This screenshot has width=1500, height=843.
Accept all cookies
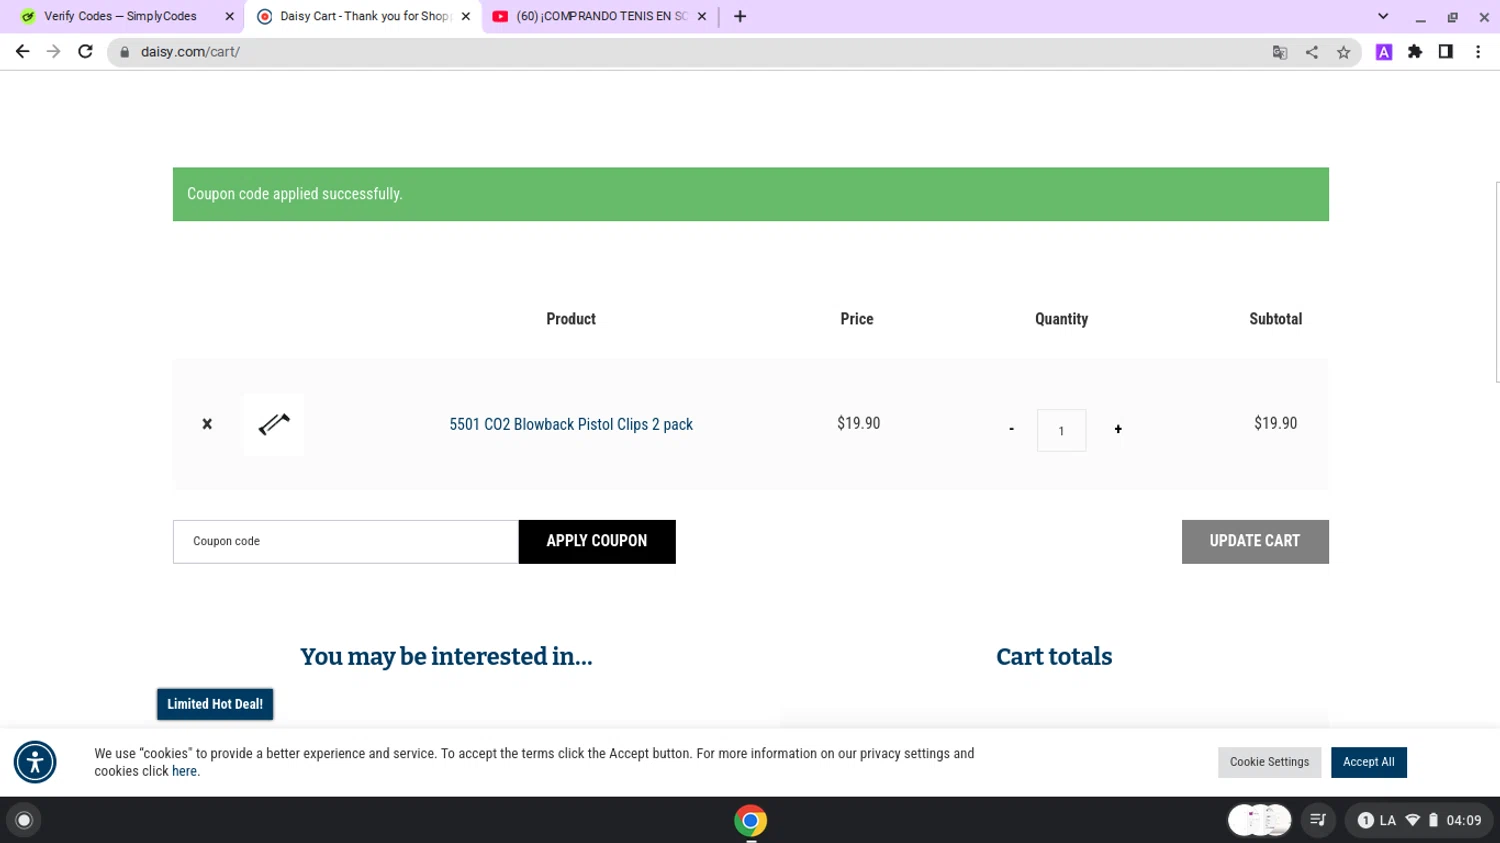coord(1368,762)
